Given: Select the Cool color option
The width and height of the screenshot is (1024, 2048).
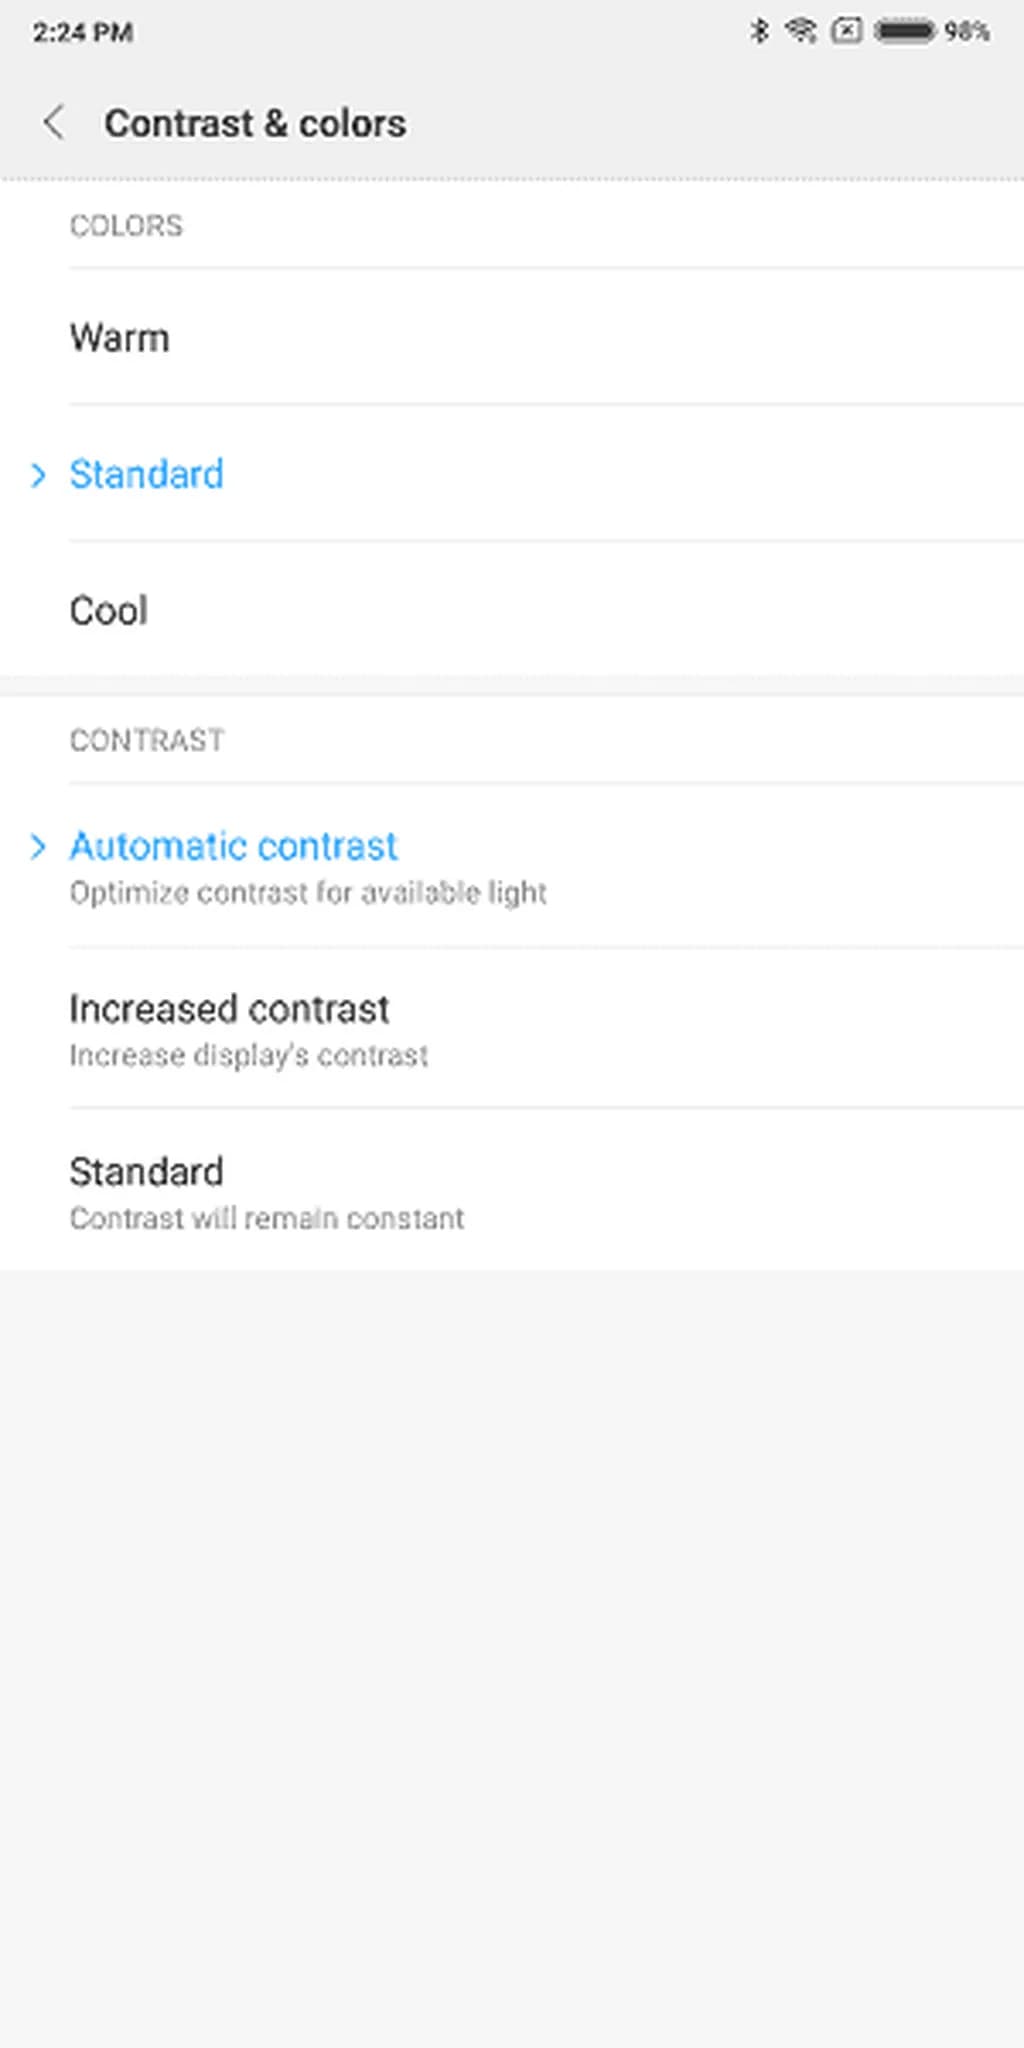Looking at the screenshot, I should pyautogui.click(x=109, y=610).
